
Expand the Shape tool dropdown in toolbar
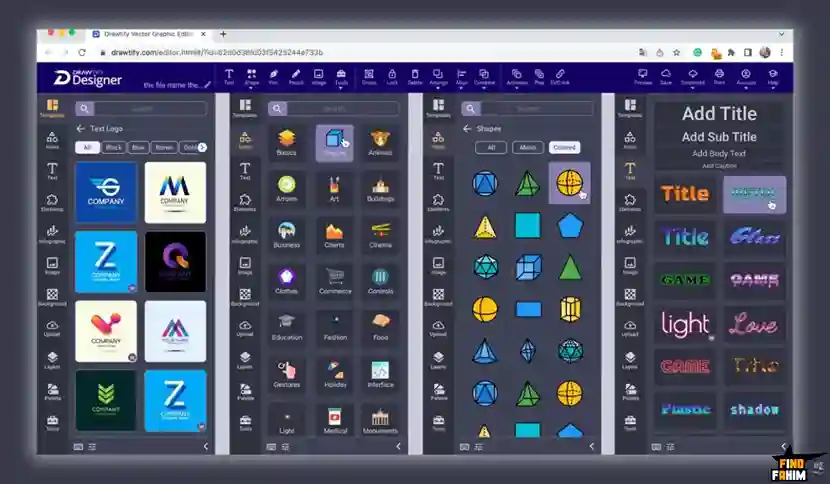click(x=251, y=75)
